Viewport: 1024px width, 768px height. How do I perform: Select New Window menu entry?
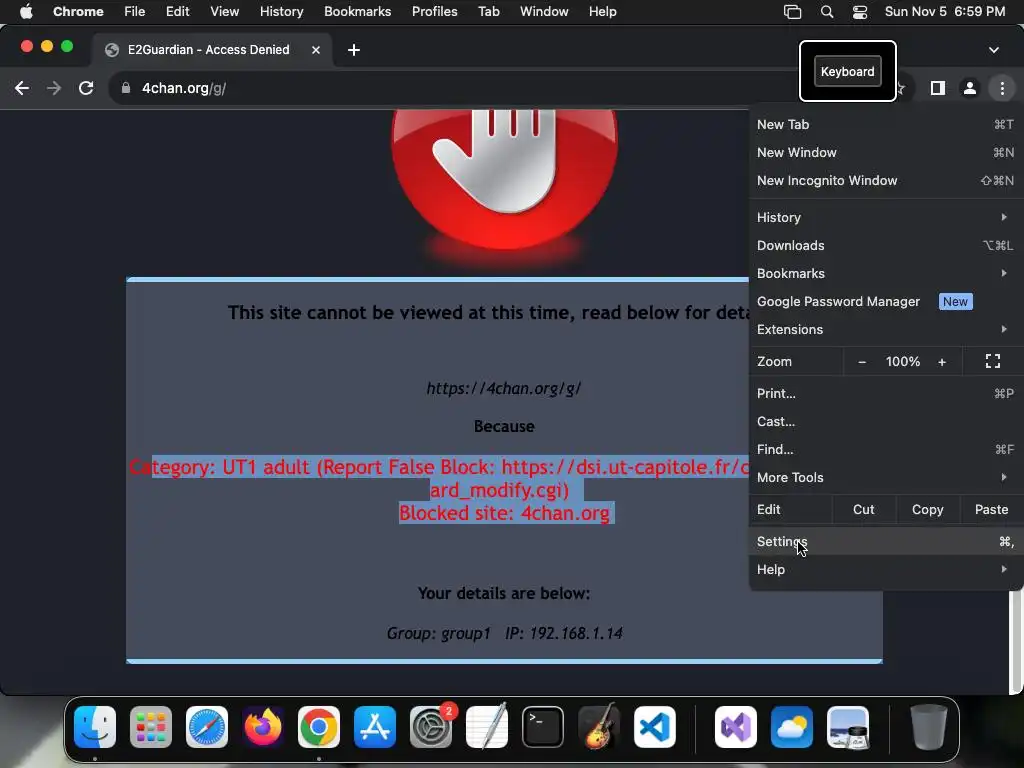pyautogui.click(x=885, y=152)
